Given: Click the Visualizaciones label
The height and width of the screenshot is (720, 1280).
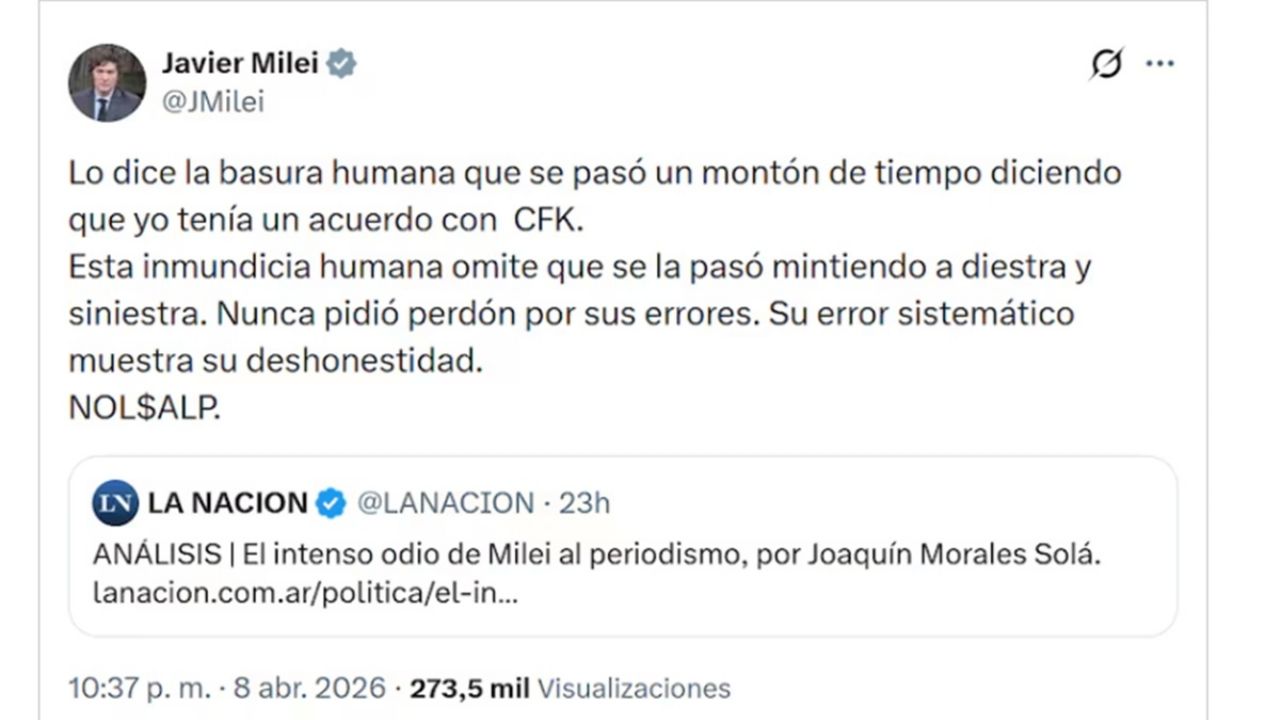Looking at the screenshot, I should pyautogui.click(x=634, y=688).
